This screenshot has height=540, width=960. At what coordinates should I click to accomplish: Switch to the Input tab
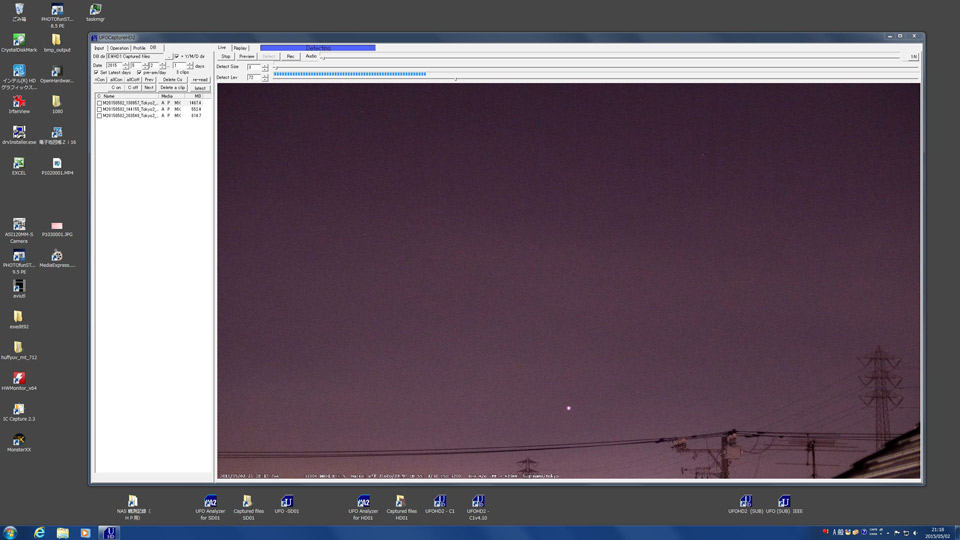99,48
